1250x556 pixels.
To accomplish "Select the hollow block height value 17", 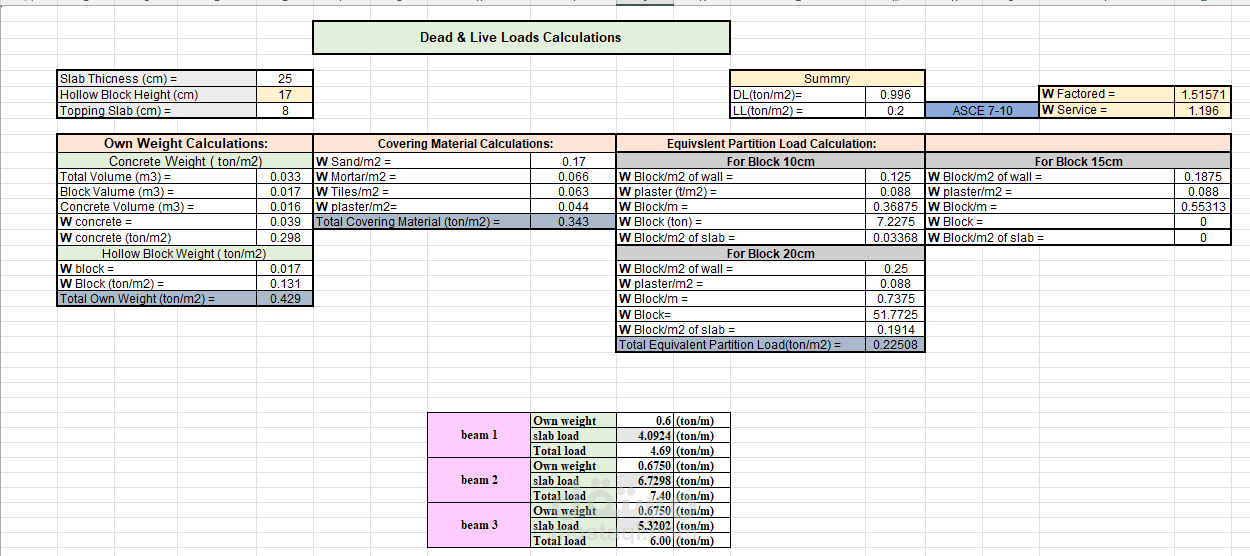I will 285,95.
